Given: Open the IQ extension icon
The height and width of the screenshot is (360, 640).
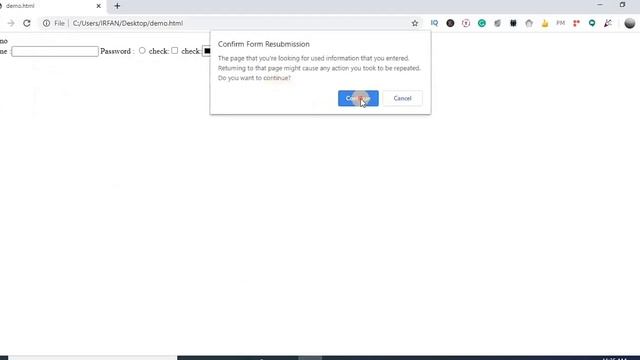Looking at the screenshot, I should tap(434, 23).
